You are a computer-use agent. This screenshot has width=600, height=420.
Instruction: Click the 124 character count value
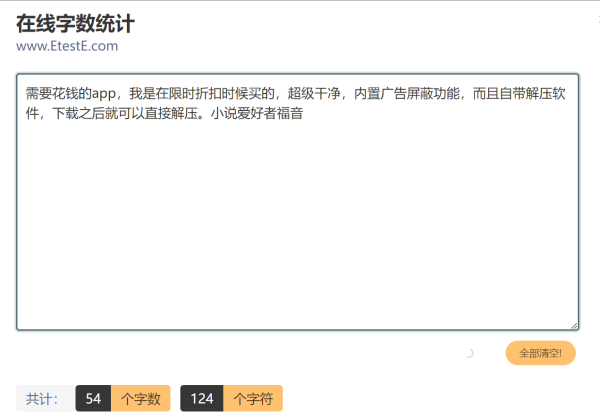(x=202, y=399)
